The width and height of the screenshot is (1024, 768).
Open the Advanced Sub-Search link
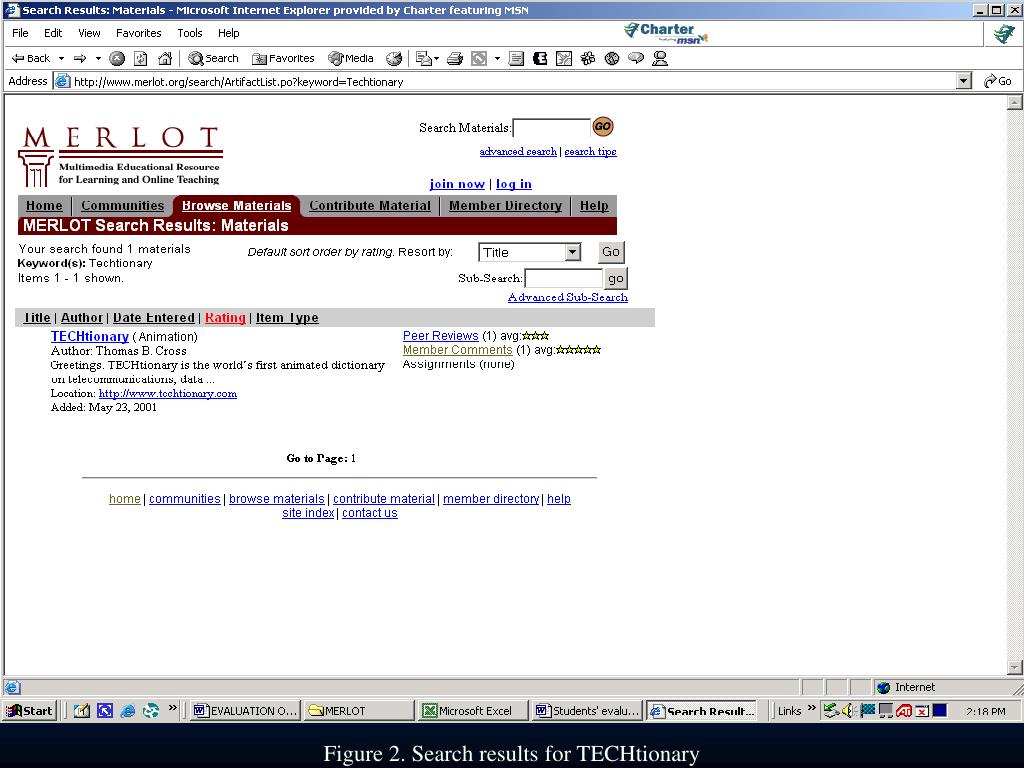point(568,297)
